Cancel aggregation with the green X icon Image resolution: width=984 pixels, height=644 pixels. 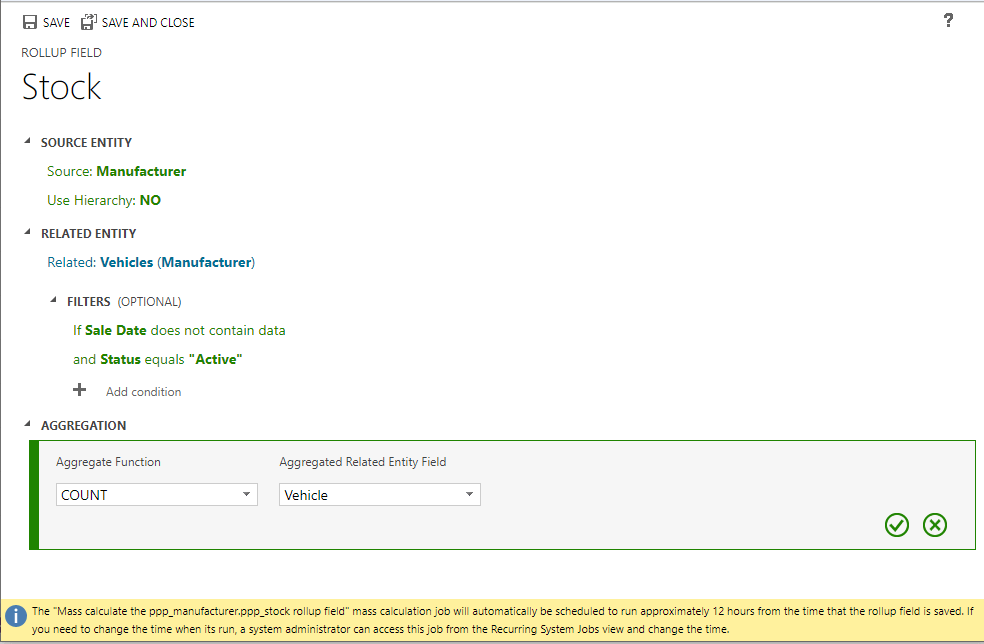coord(935,525)
